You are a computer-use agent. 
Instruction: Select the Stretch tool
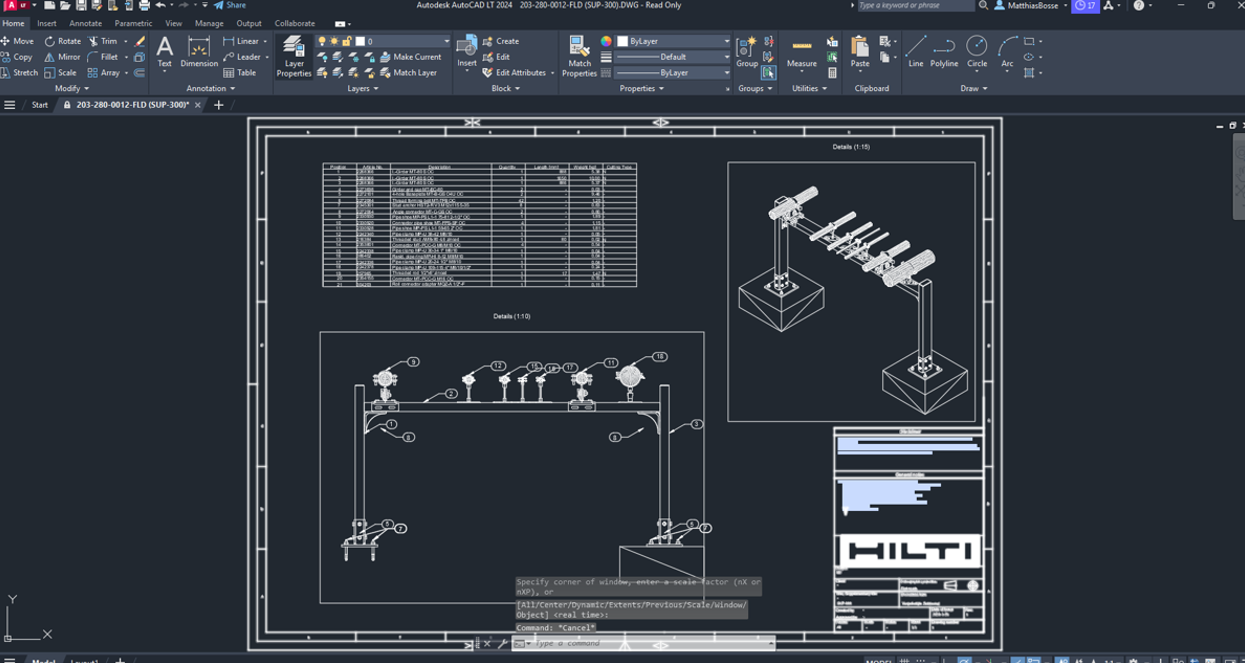20,73
